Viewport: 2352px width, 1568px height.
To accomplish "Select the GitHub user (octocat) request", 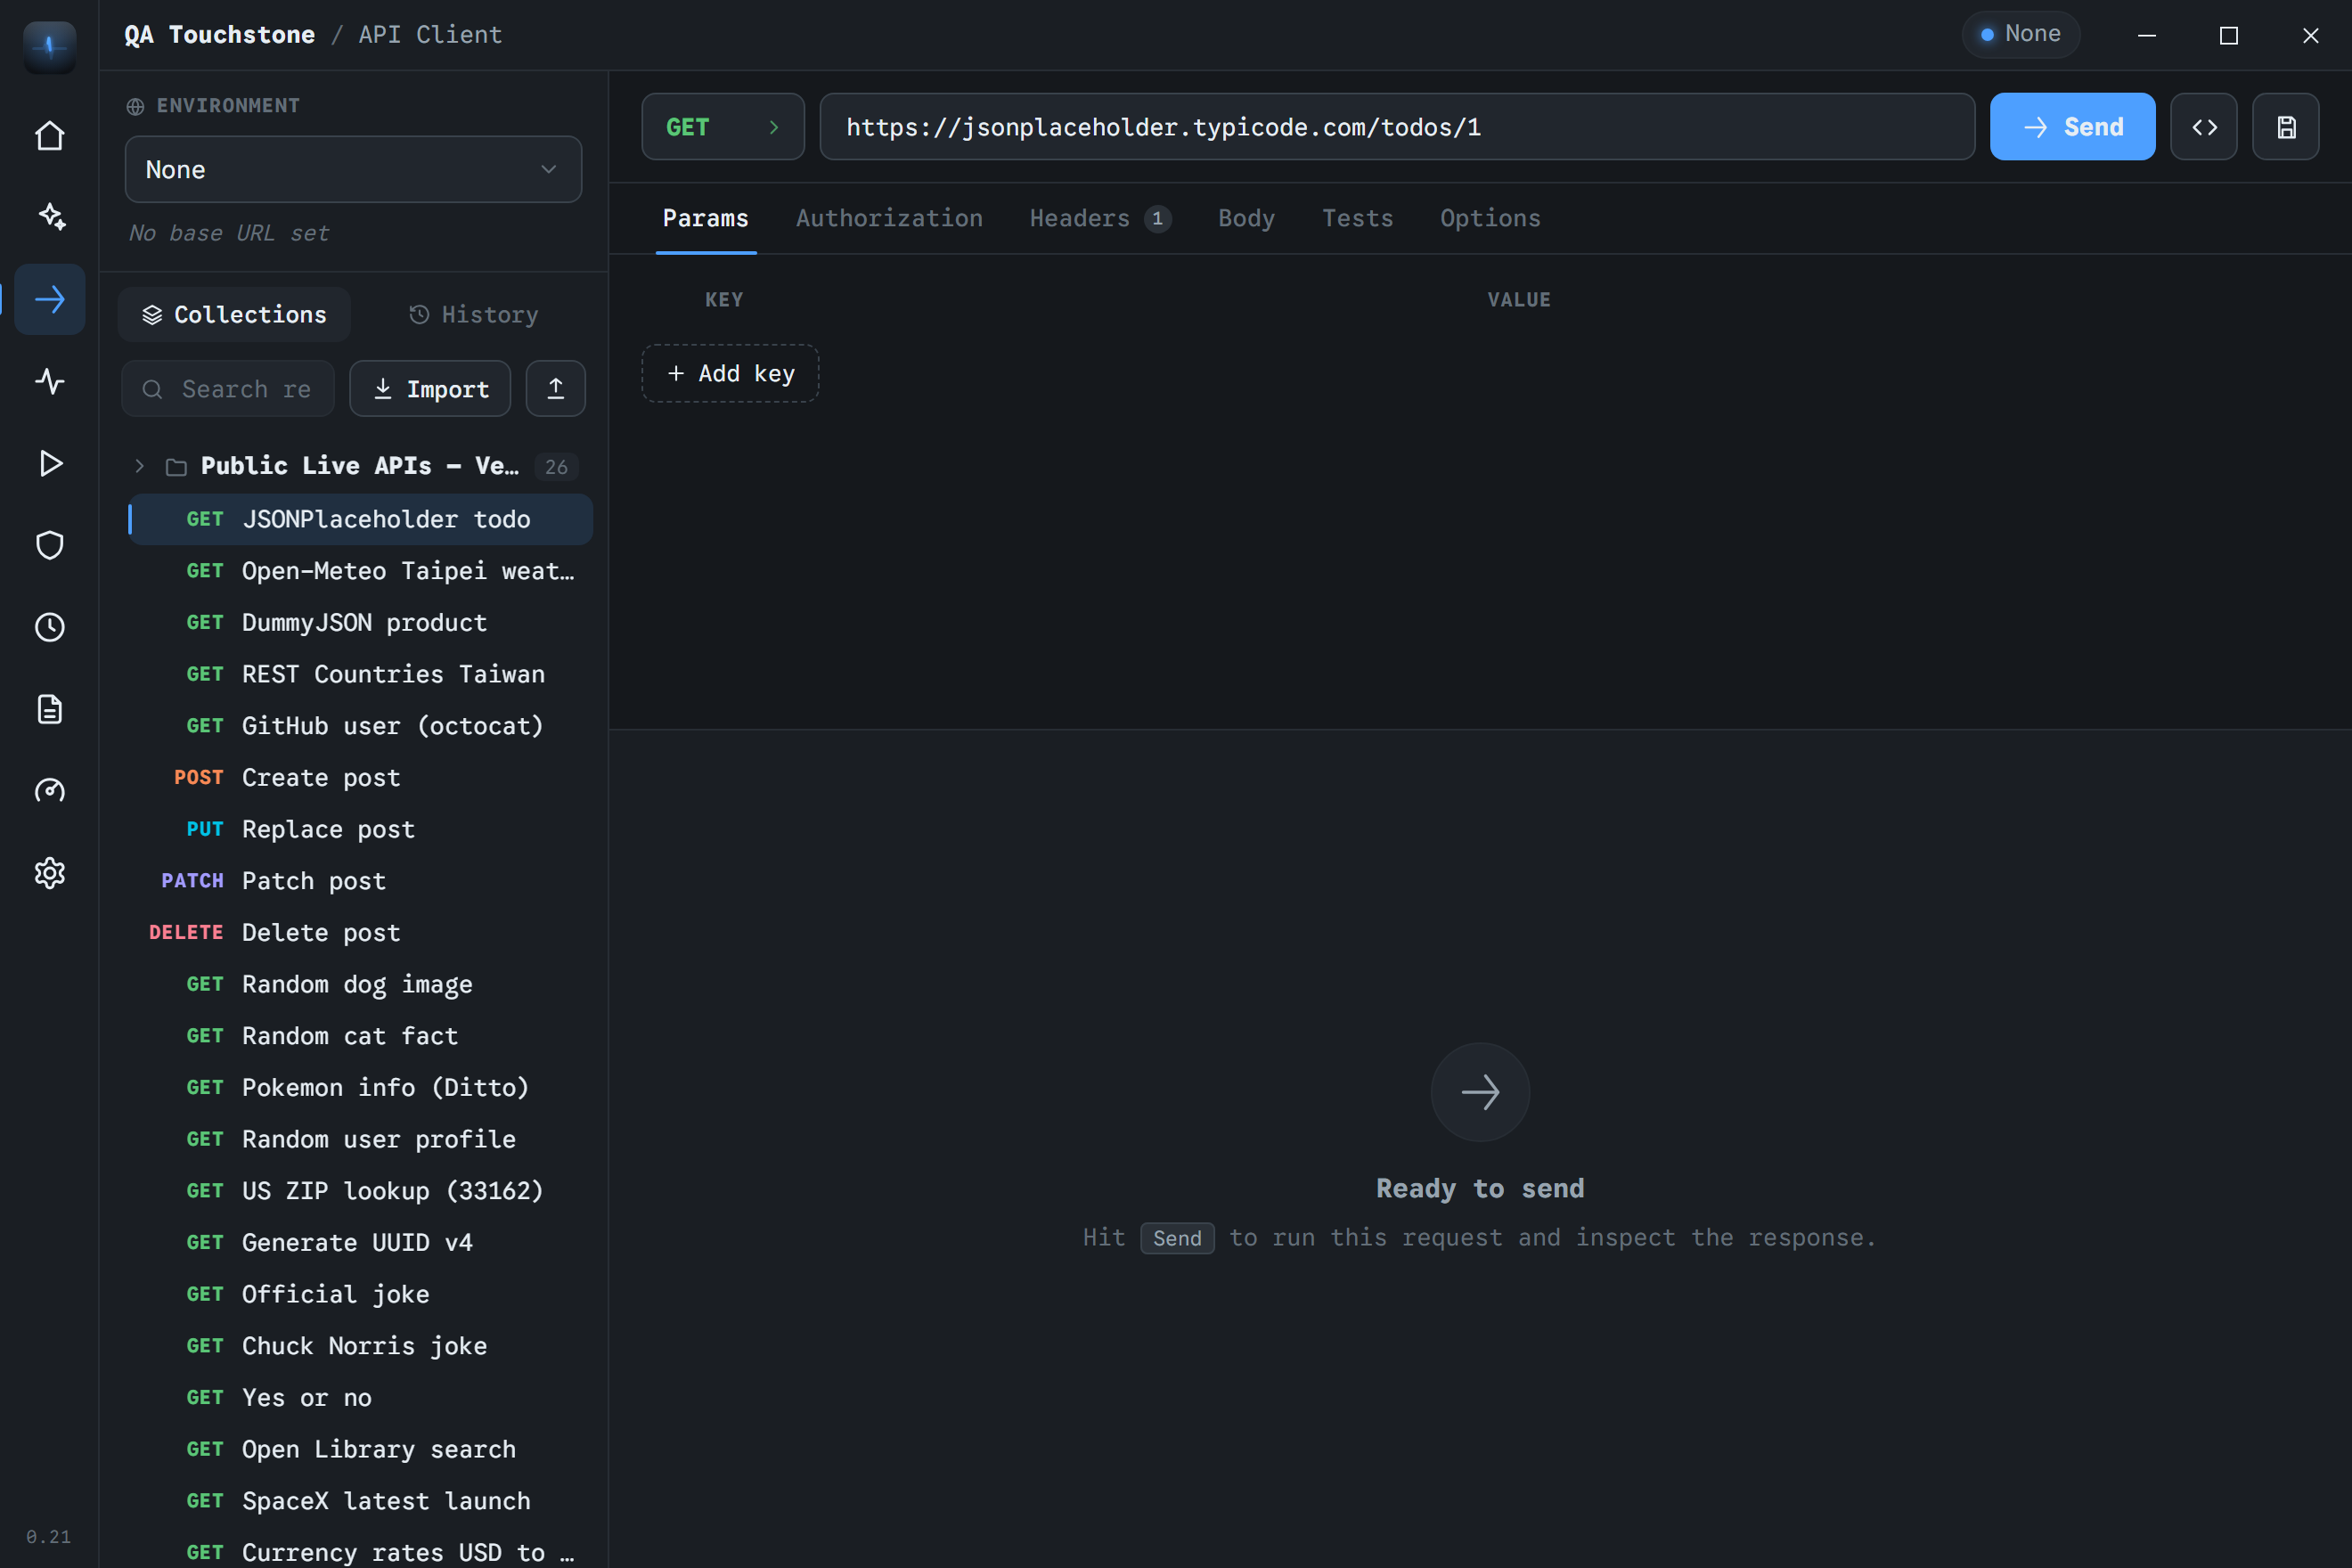I will [x=361, y=726].
